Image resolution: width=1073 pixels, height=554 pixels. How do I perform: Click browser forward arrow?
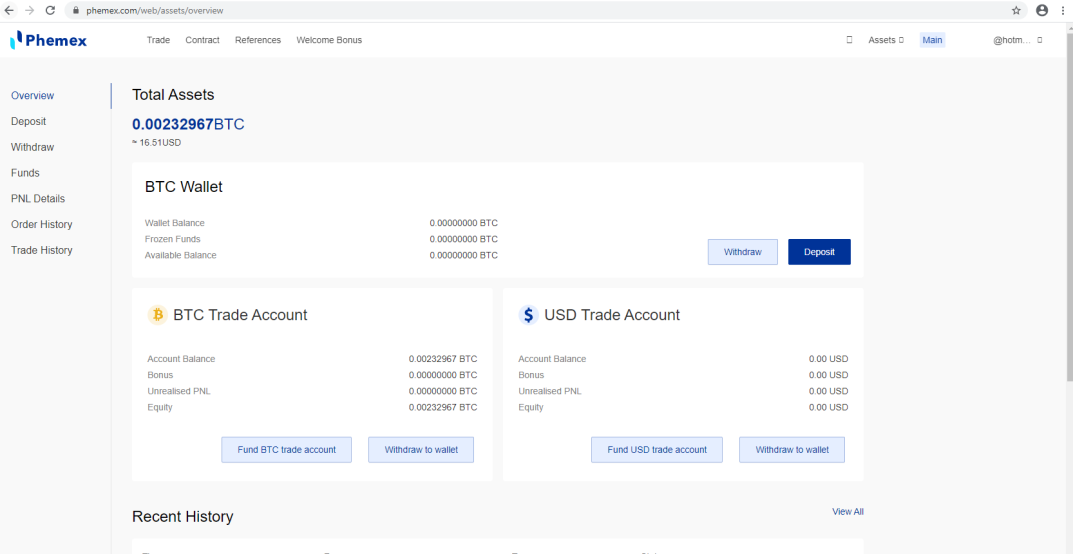point(29,10)
